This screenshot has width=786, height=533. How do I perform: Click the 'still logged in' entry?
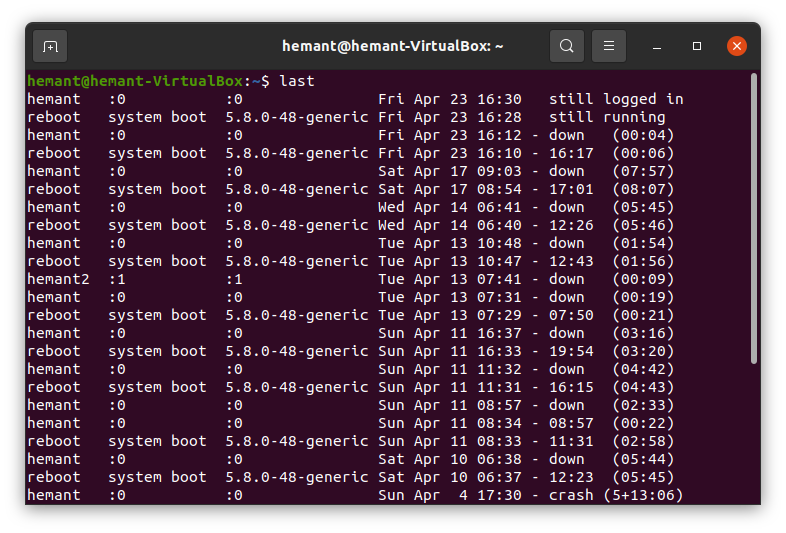coord(616,99)
